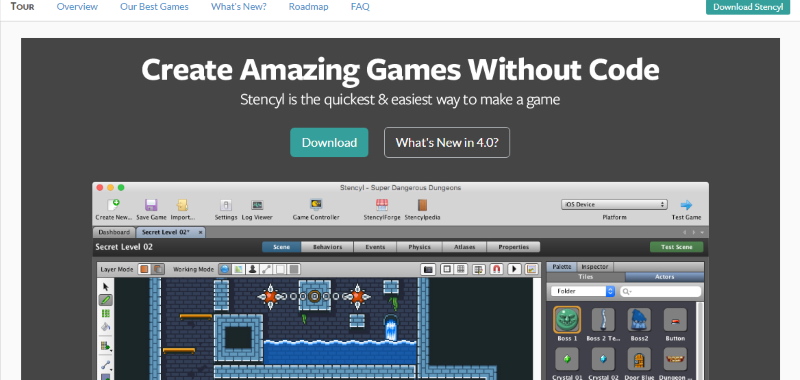
Task: Select the paint bucket tool
Action: coord(106,326)
